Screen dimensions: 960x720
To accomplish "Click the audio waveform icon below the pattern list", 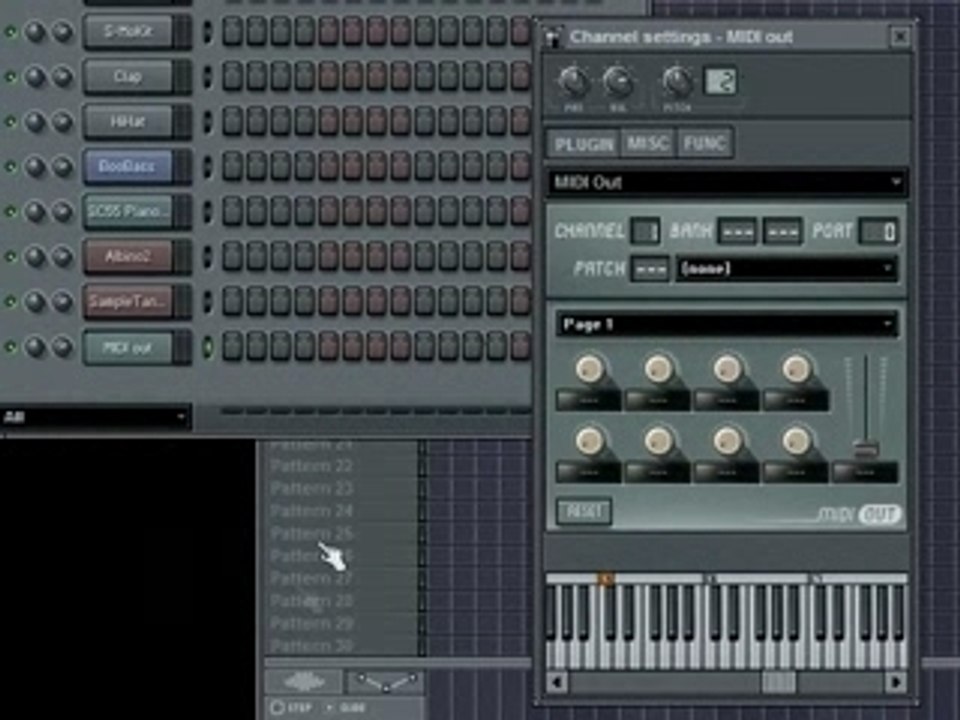I will click(x=304, y=681).
